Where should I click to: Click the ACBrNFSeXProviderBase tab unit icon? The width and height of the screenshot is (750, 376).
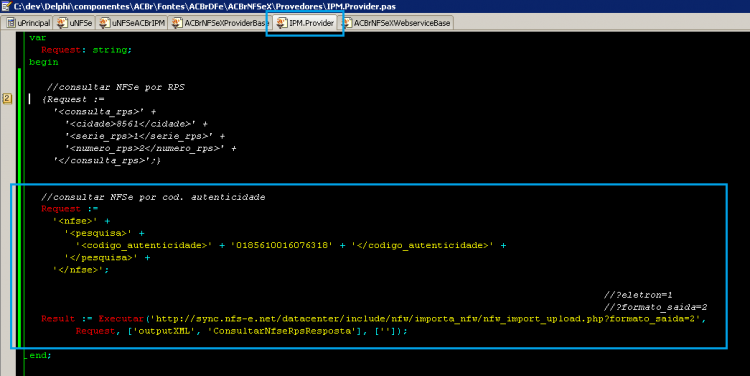tap(177, 23)
